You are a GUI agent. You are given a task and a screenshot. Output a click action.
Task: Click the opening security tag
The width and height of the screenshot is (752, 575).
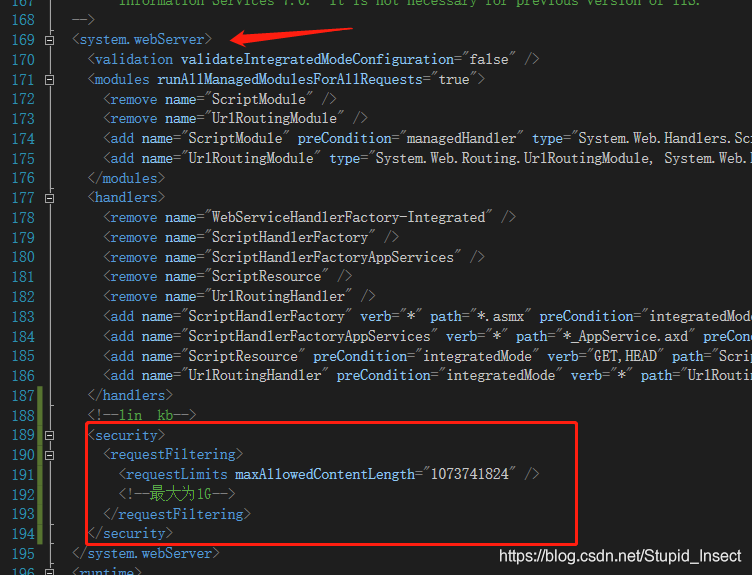click(x=126, y=435)
